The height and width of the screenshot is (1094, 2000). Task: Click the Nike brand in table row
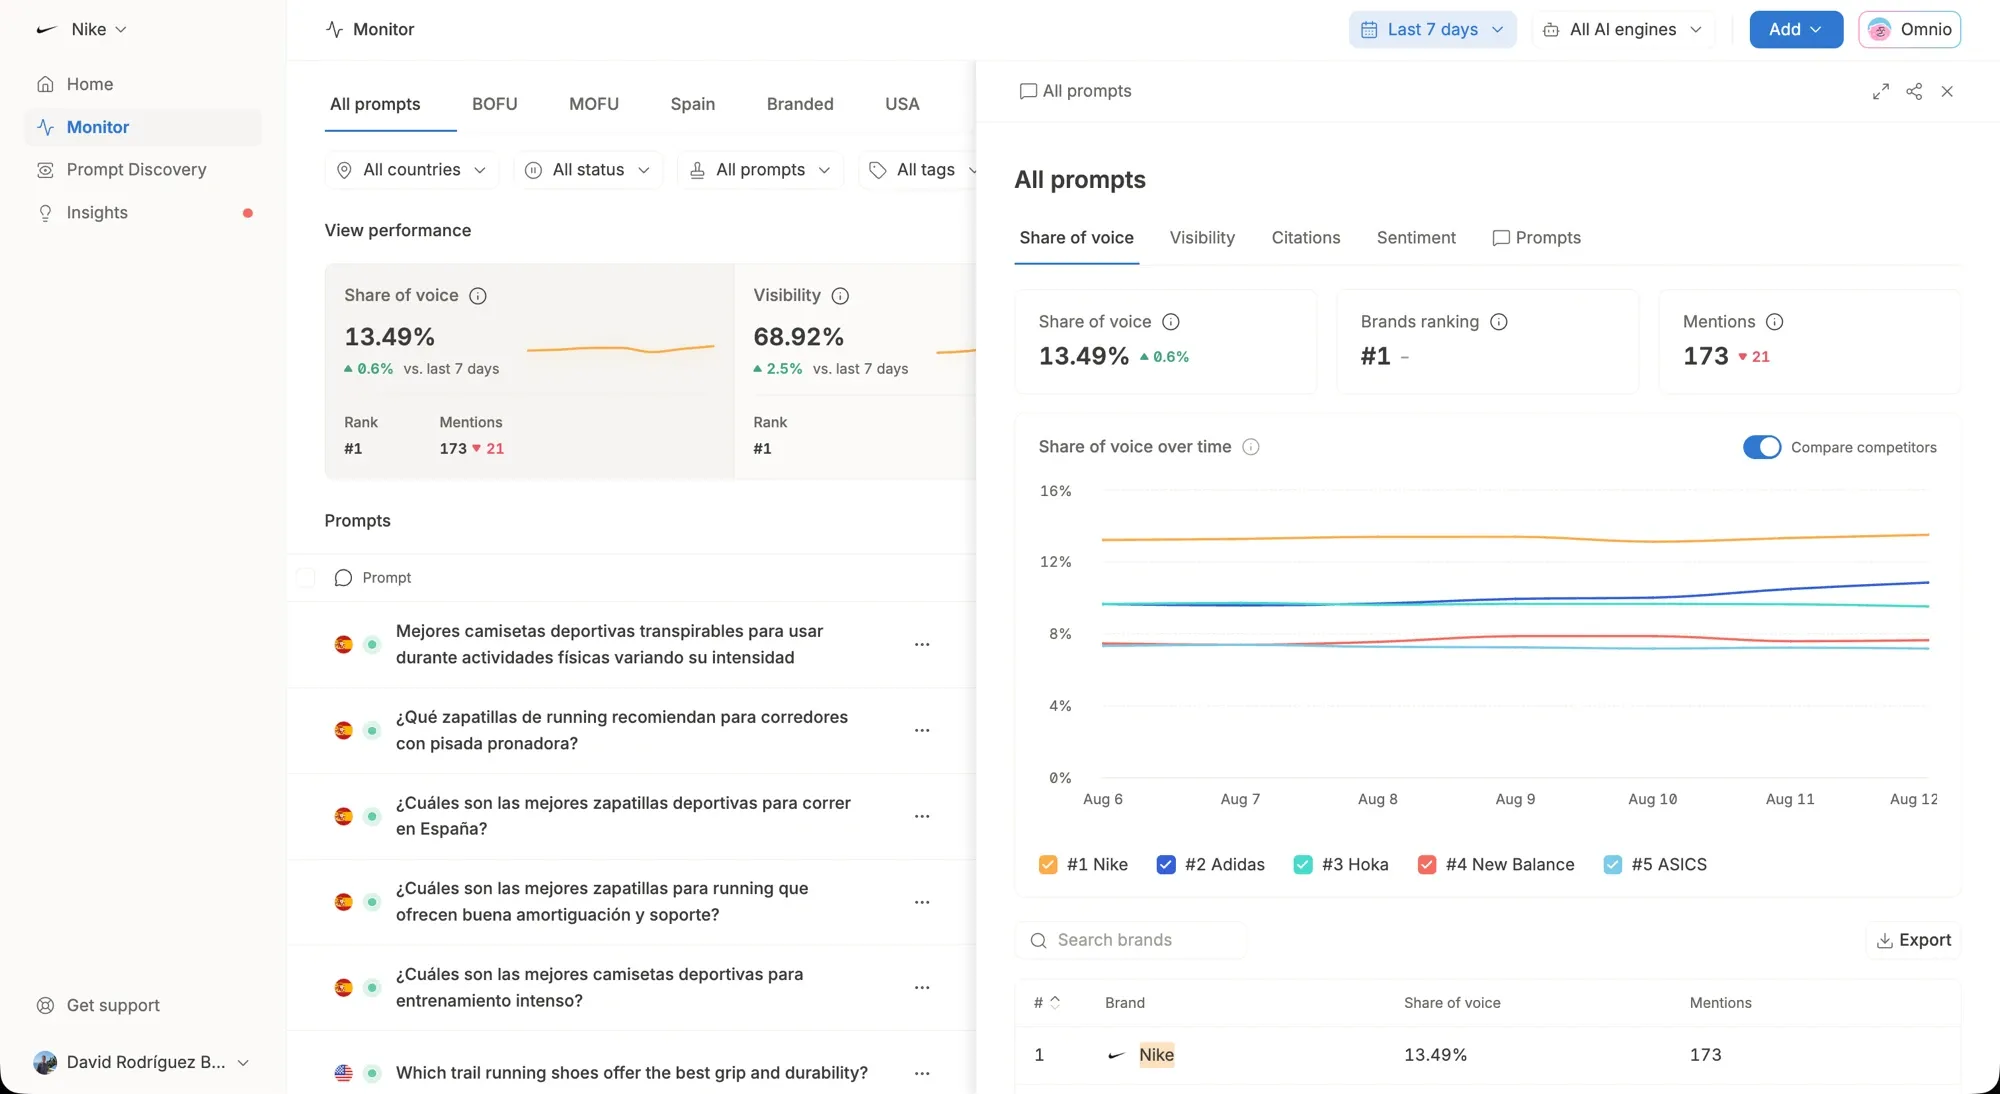tap(1156, 1055)
